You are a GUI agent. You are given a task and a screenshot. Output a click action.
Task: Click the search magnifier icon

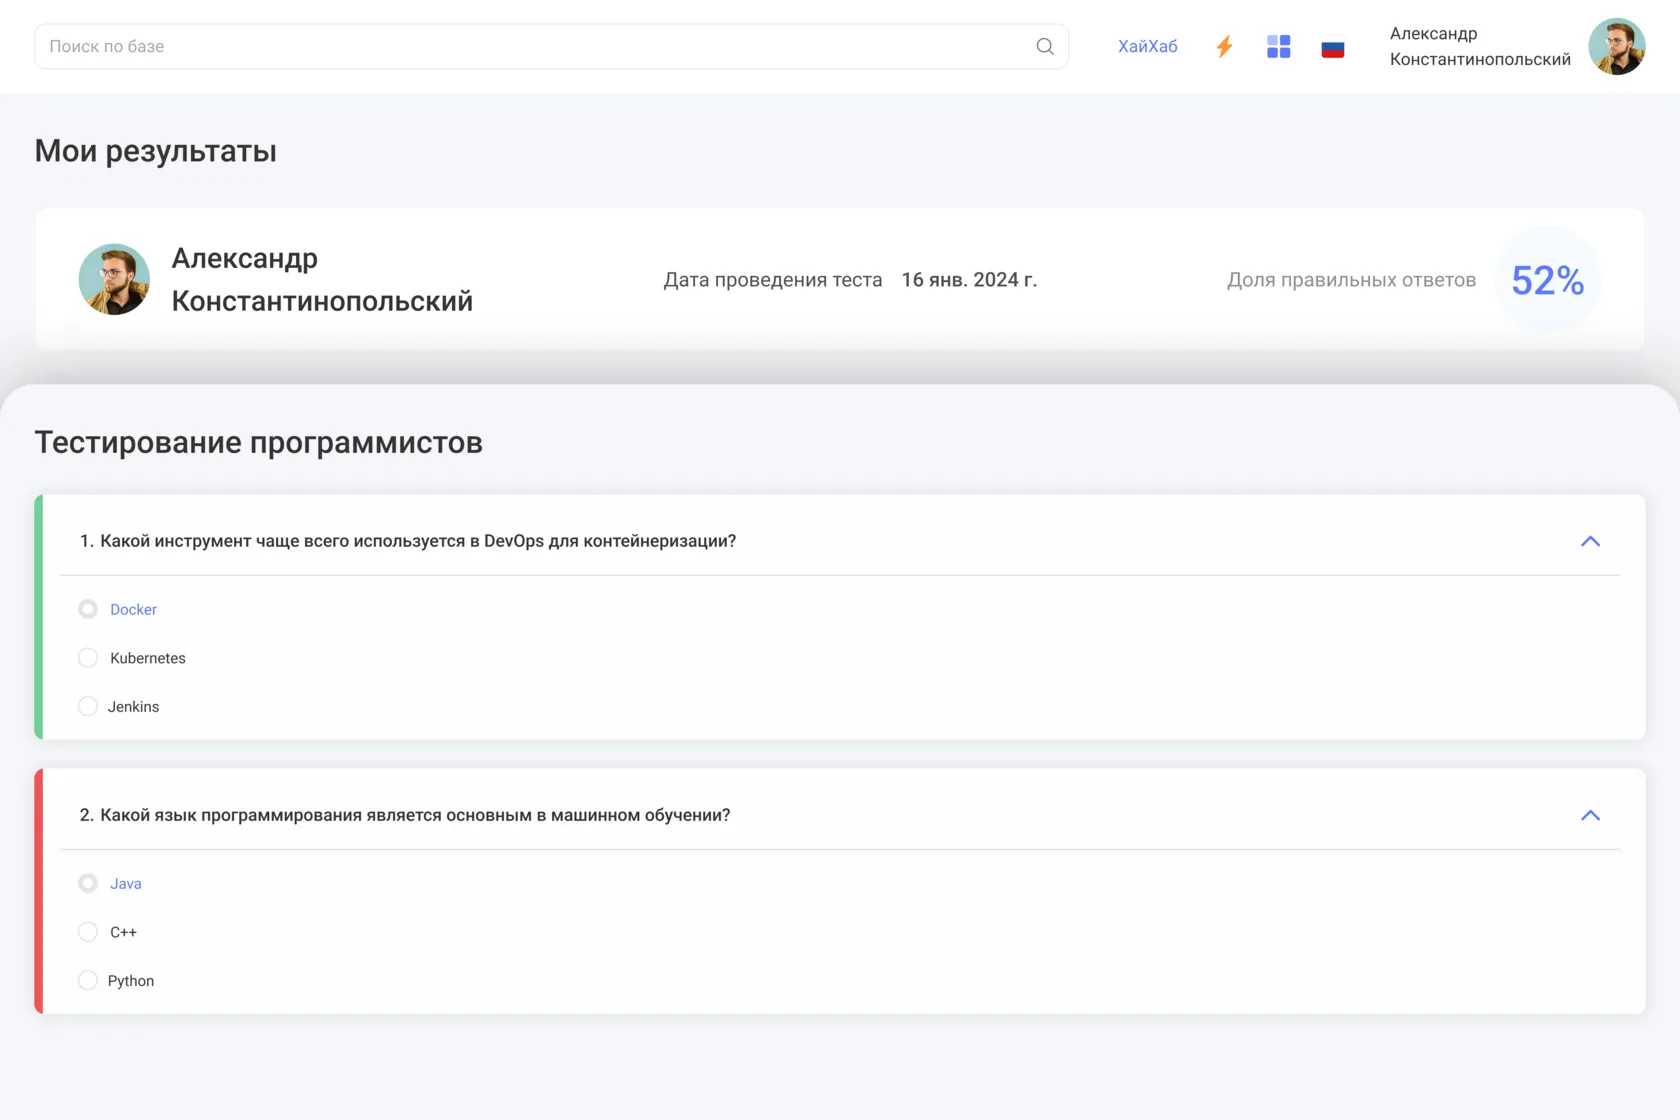(x=1045, y=46)
